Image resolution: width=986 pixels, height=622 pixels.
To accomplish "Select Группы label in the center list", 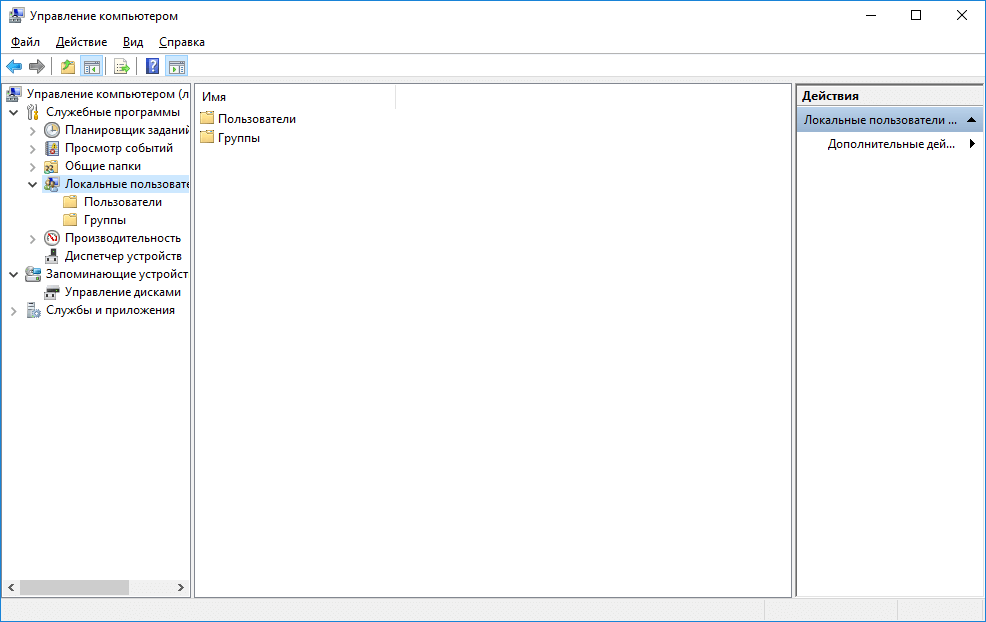I will [239, 138].
